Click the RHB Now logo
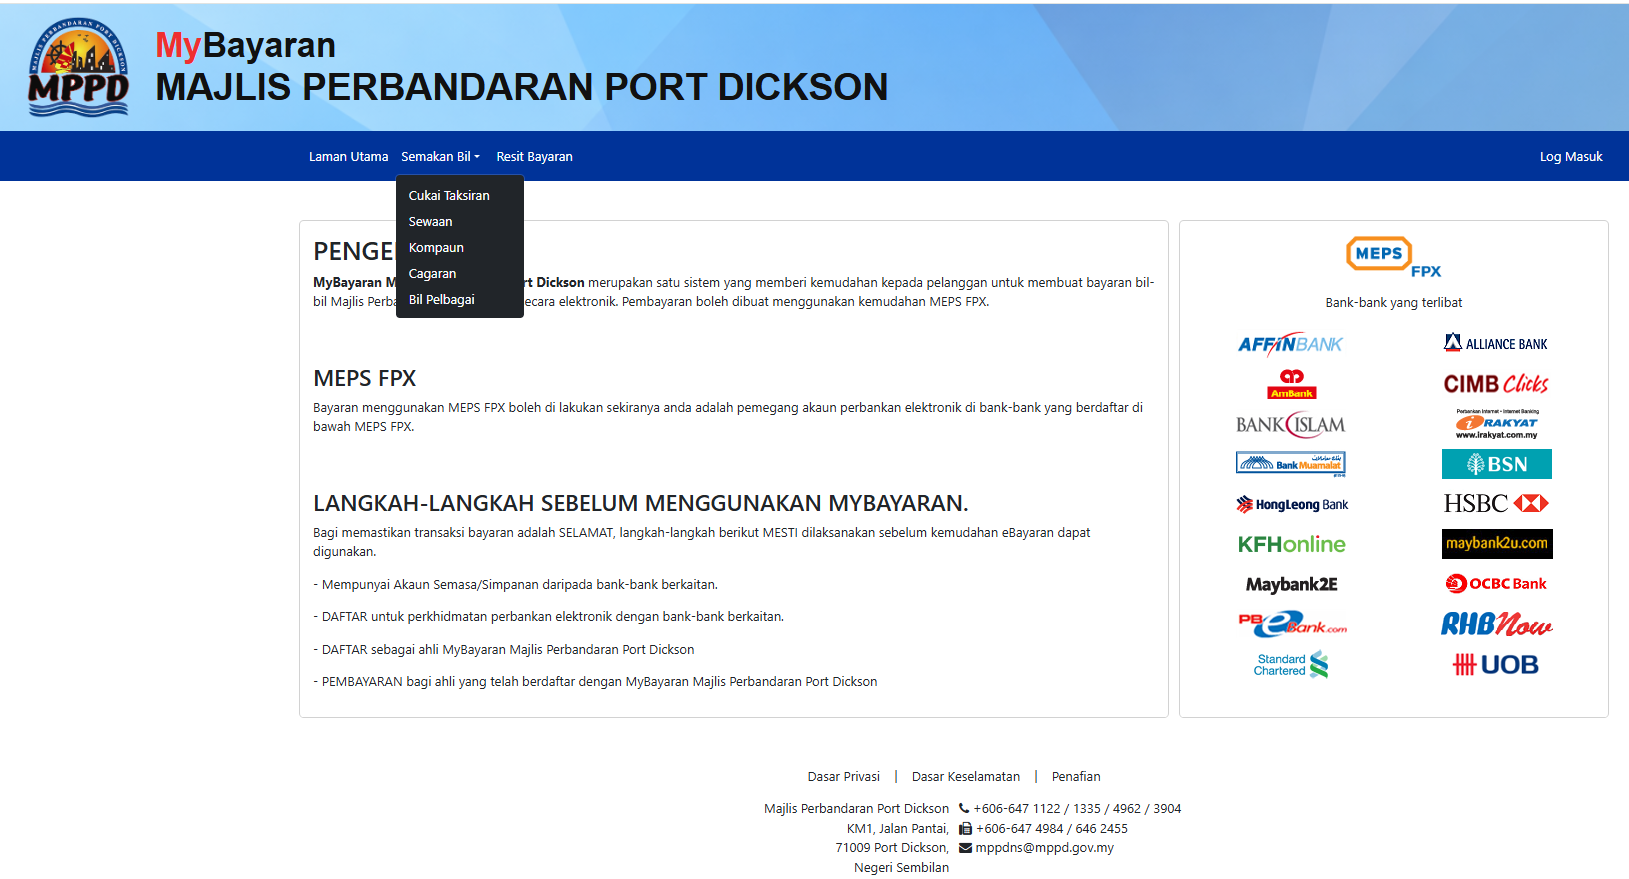This screenshot has width=1629, height=879. click(1496, 624)
